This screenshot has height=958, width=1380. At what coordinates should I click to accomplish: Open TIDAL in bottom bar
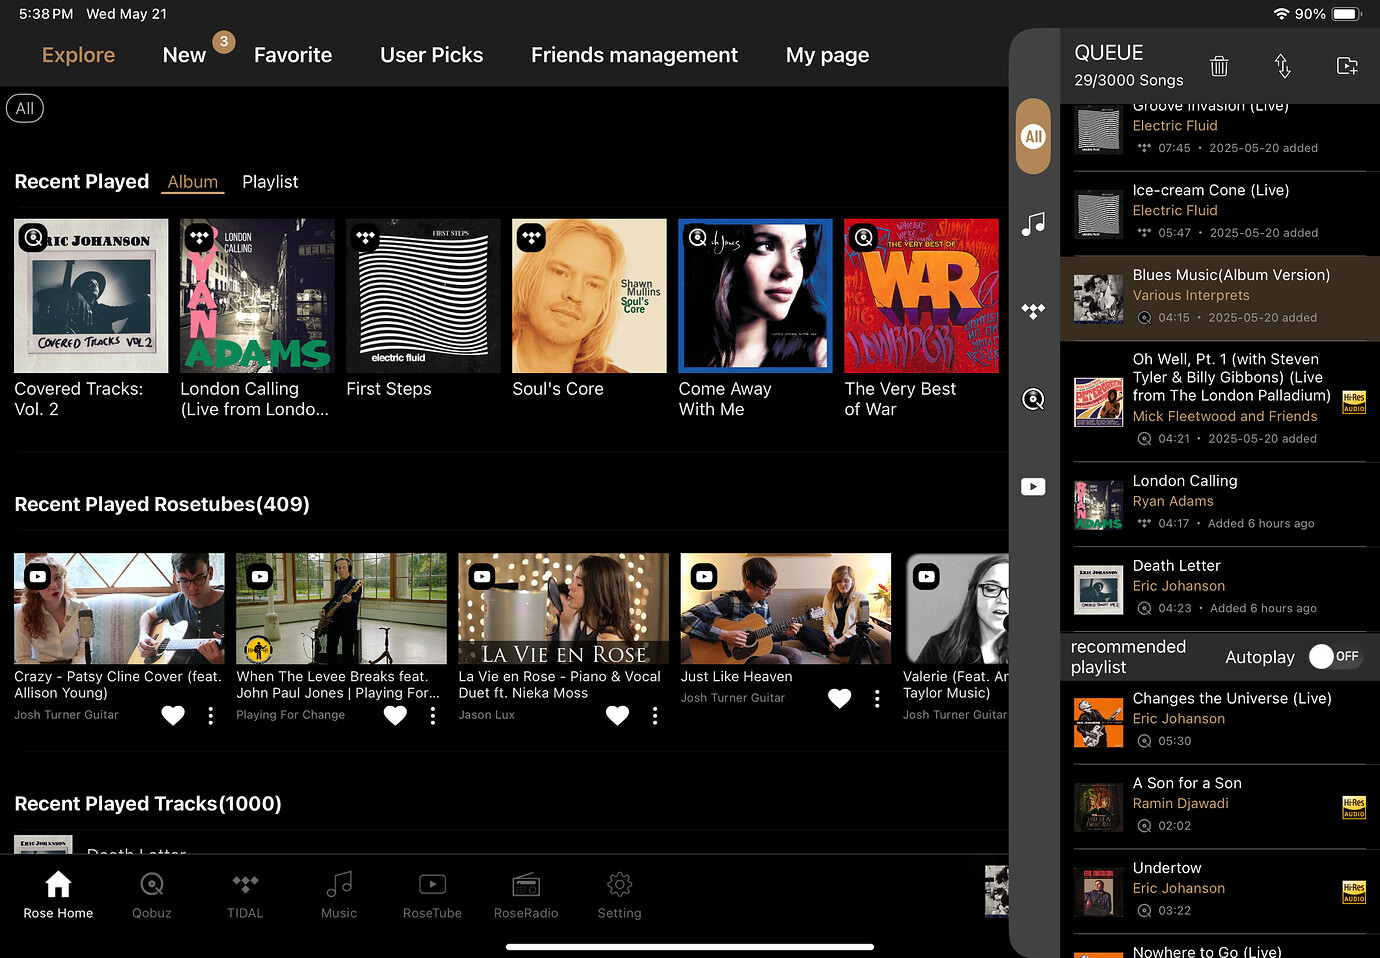click(245, 895)
